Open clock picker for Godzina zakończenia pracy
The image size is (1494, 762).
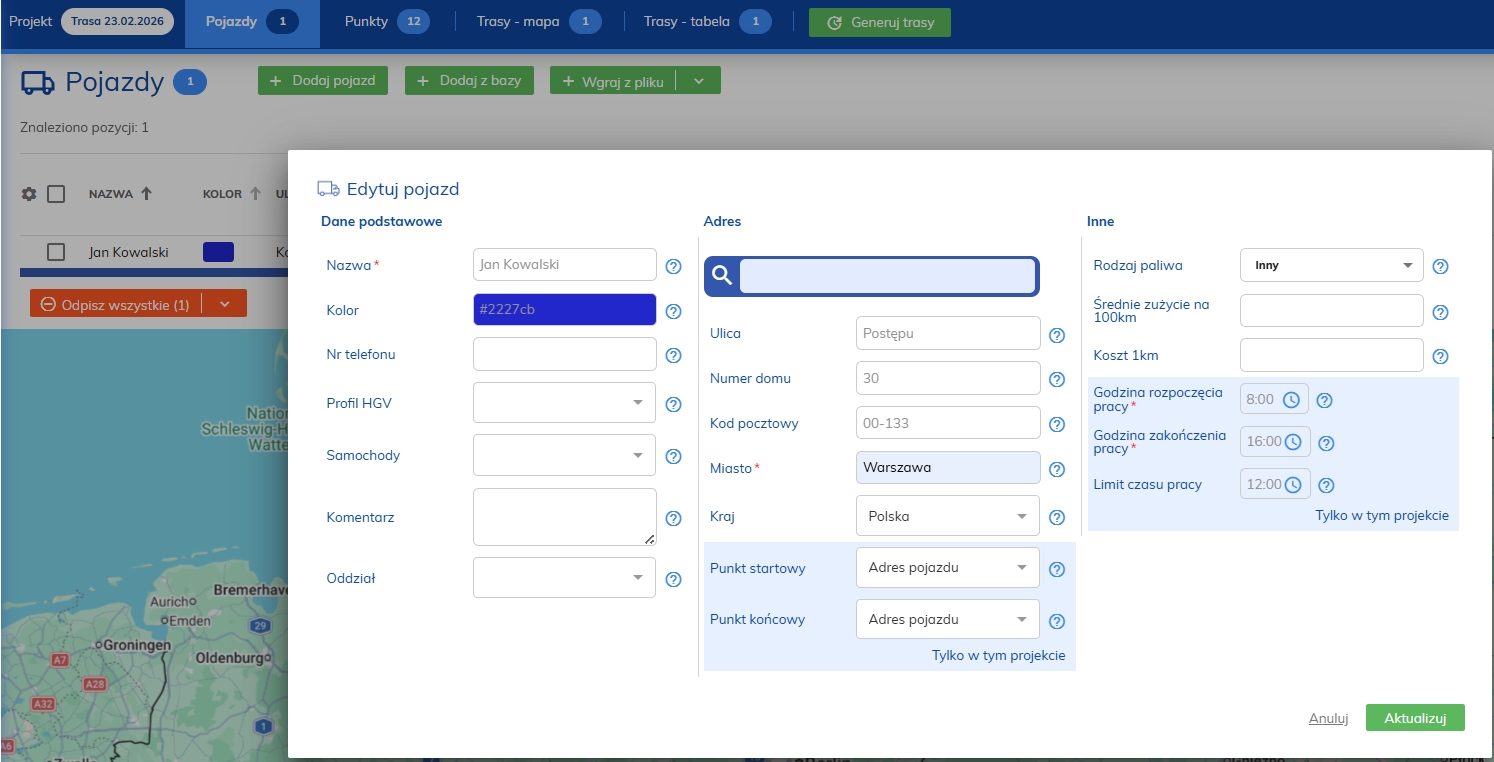tap(1292, 442)
